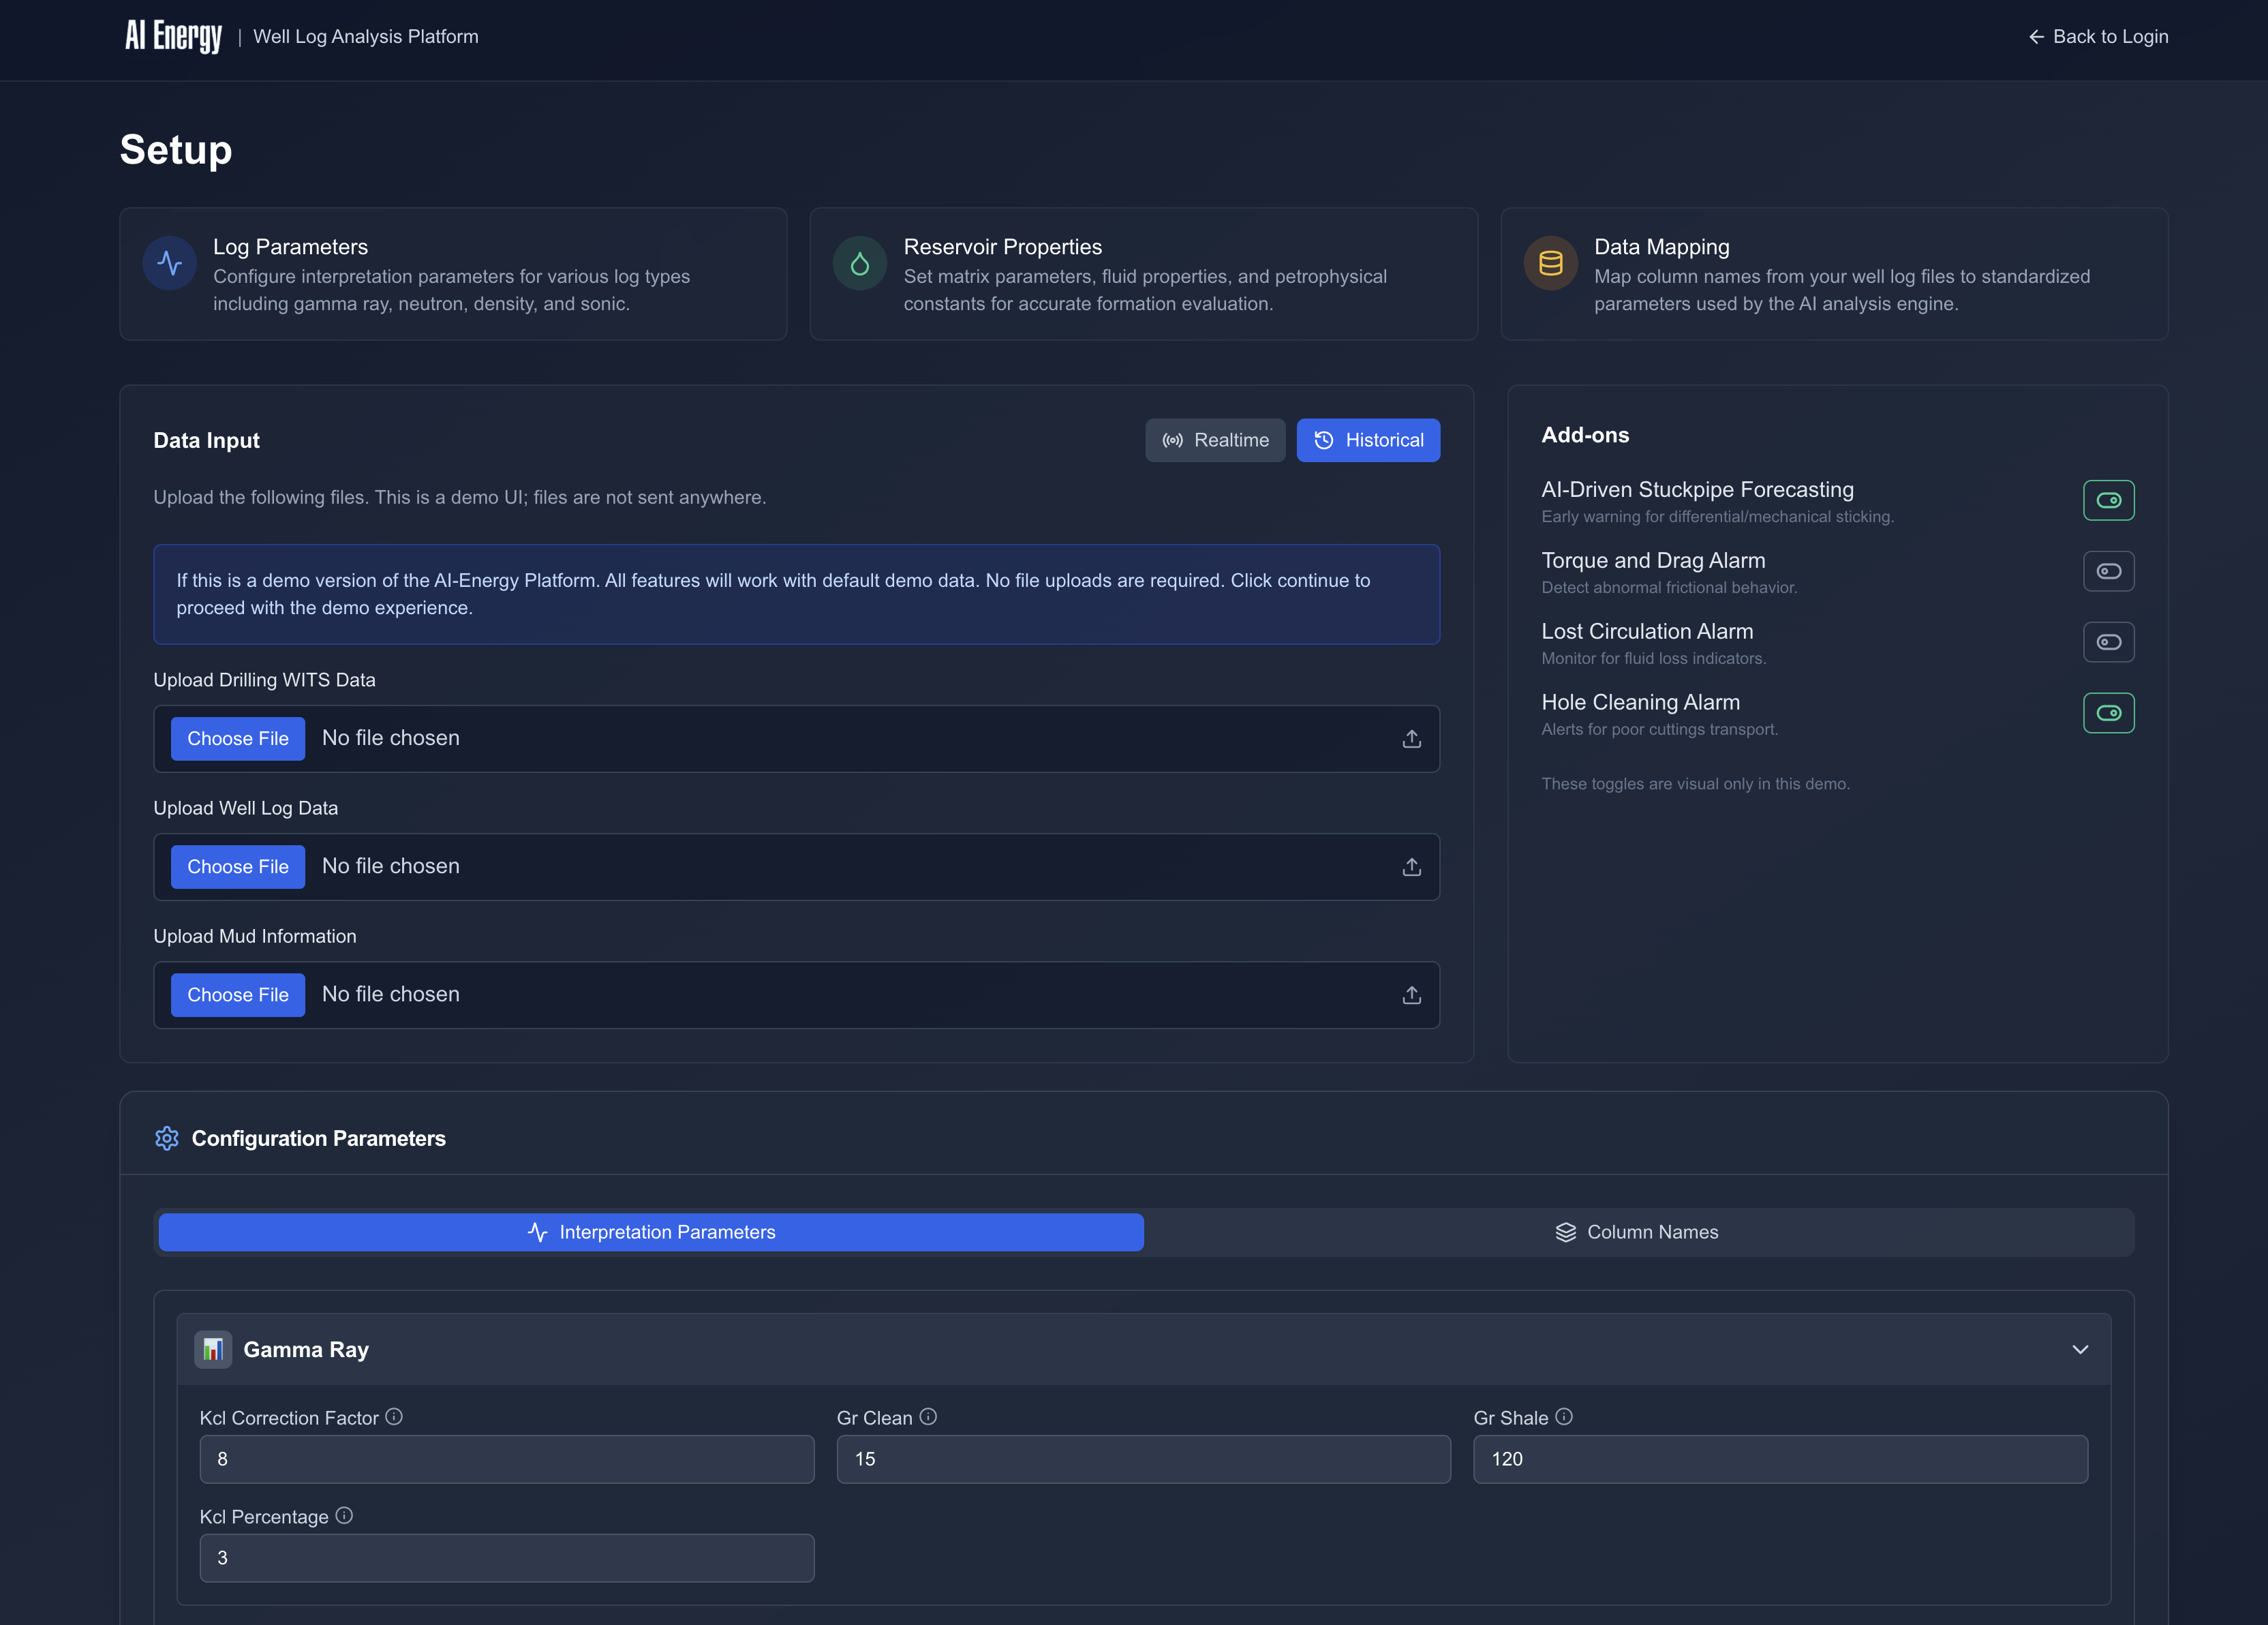This screenshot has height=1625, width=2268.
Task: Click info icon next to Gr Shale
Action: click(1564, 1416)
